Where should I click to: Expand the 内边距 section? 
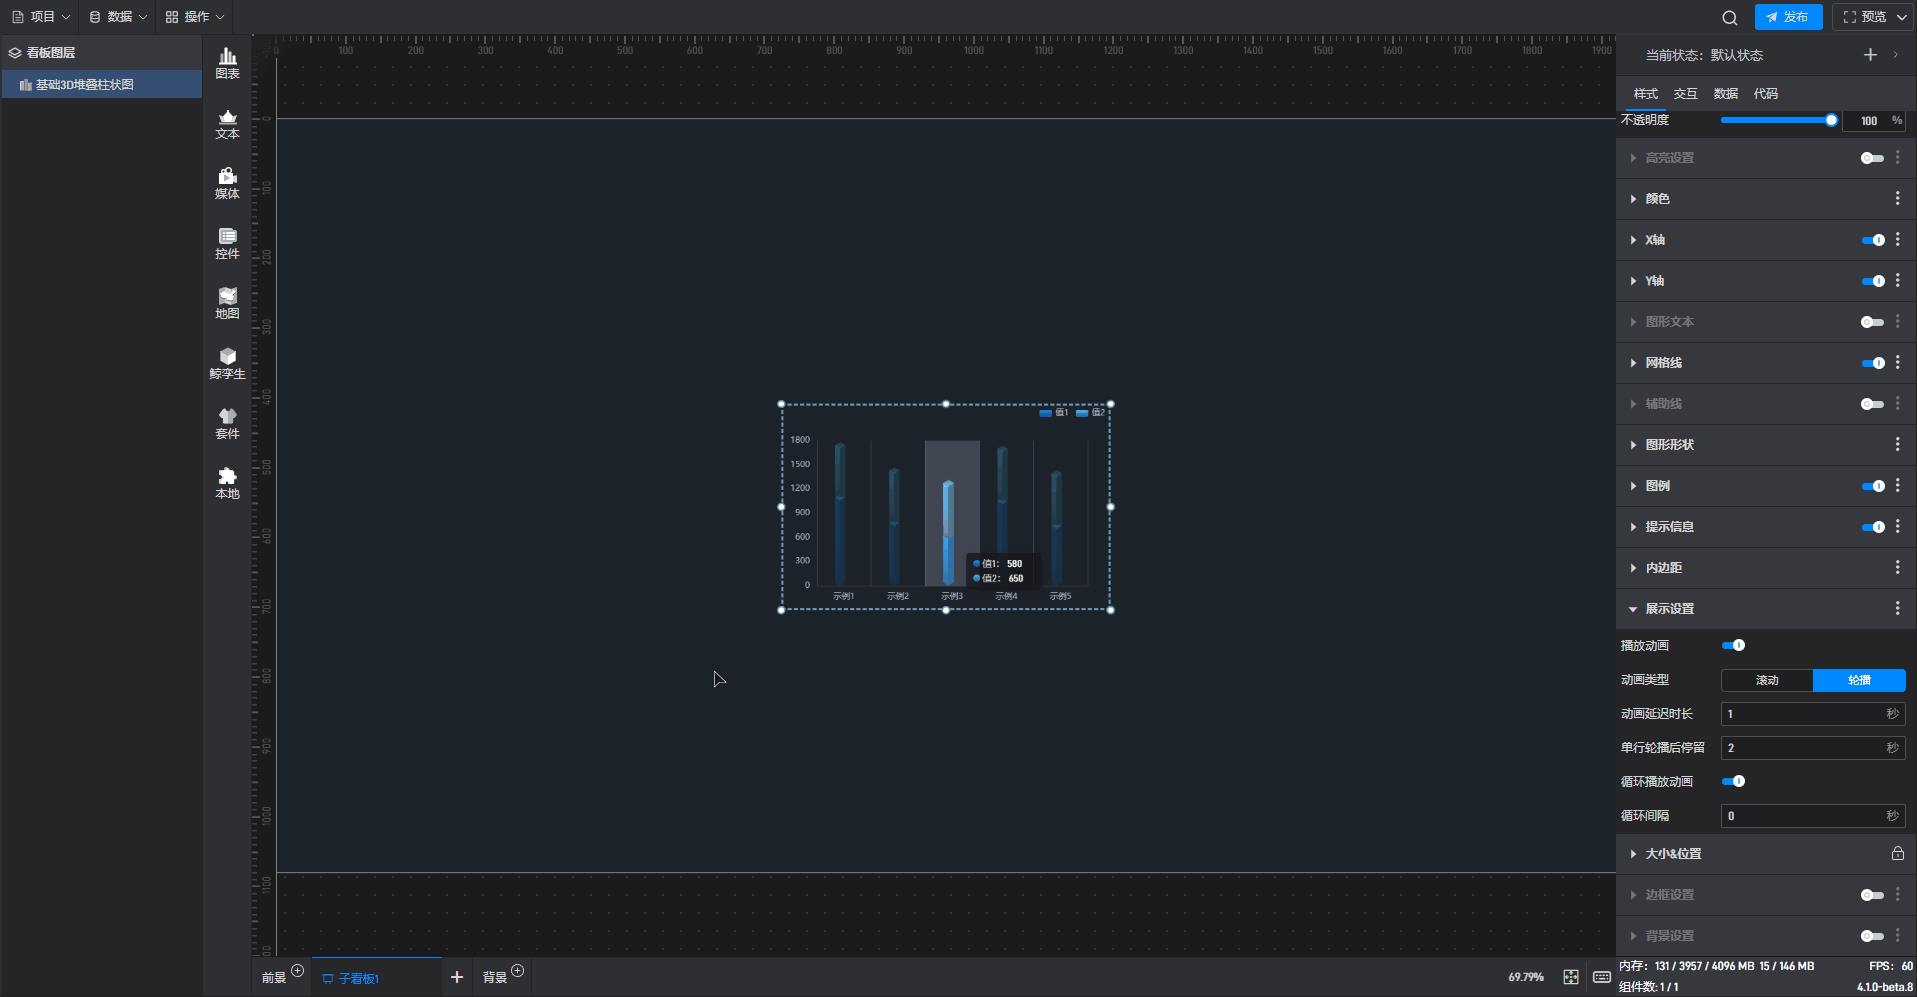(1633, 568)
